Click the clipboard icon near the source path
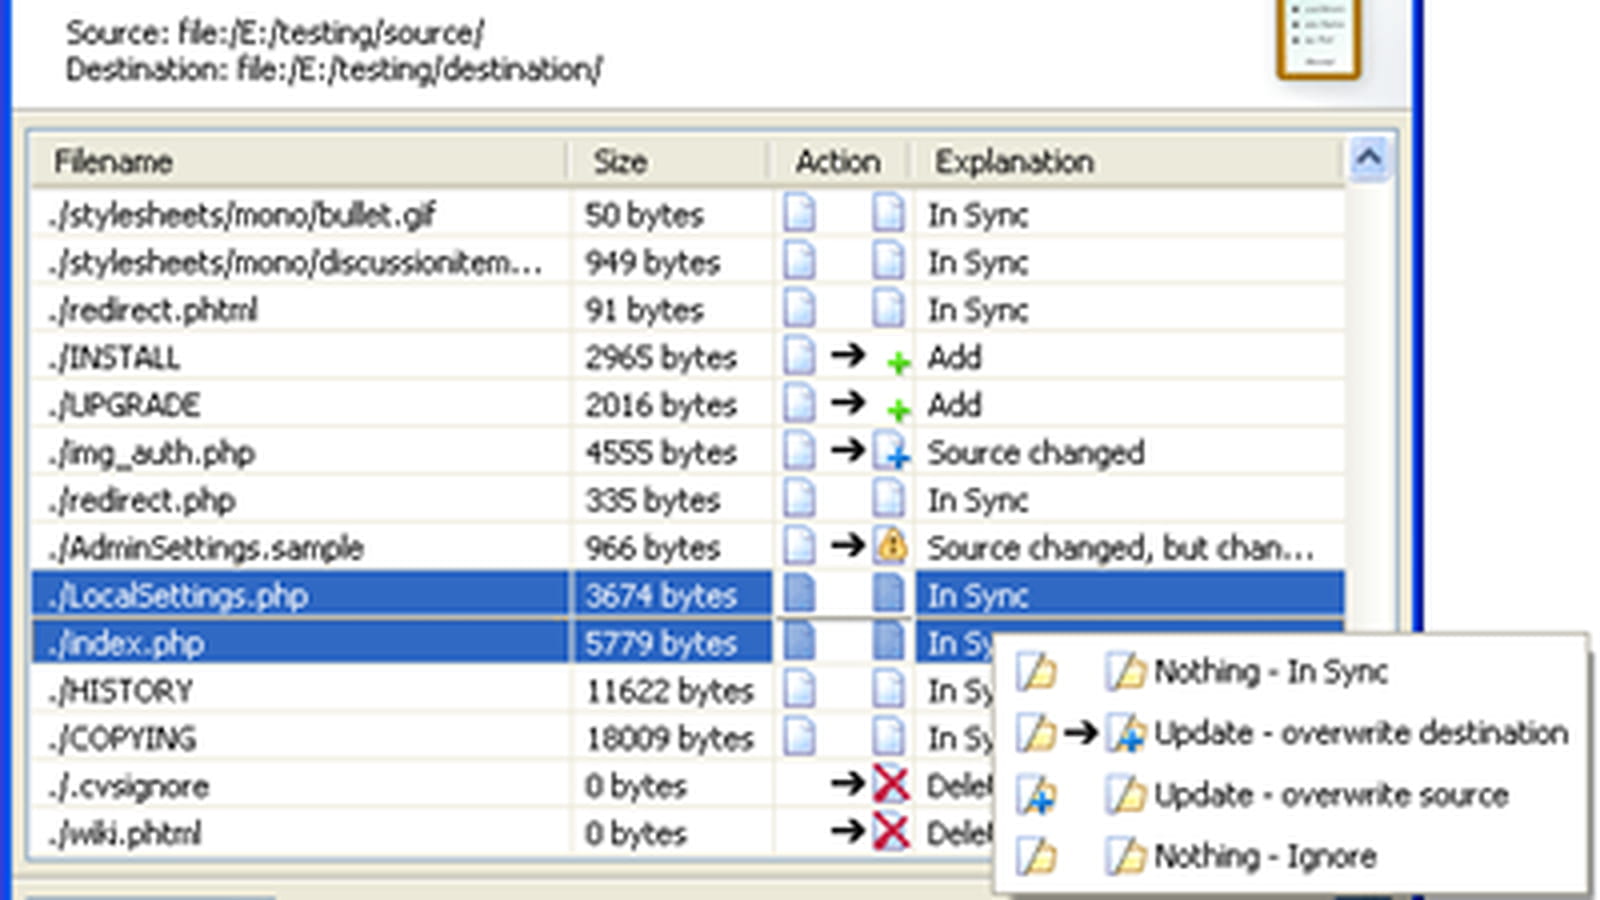Screen dimensions: 1600x900 (1318, 37)
